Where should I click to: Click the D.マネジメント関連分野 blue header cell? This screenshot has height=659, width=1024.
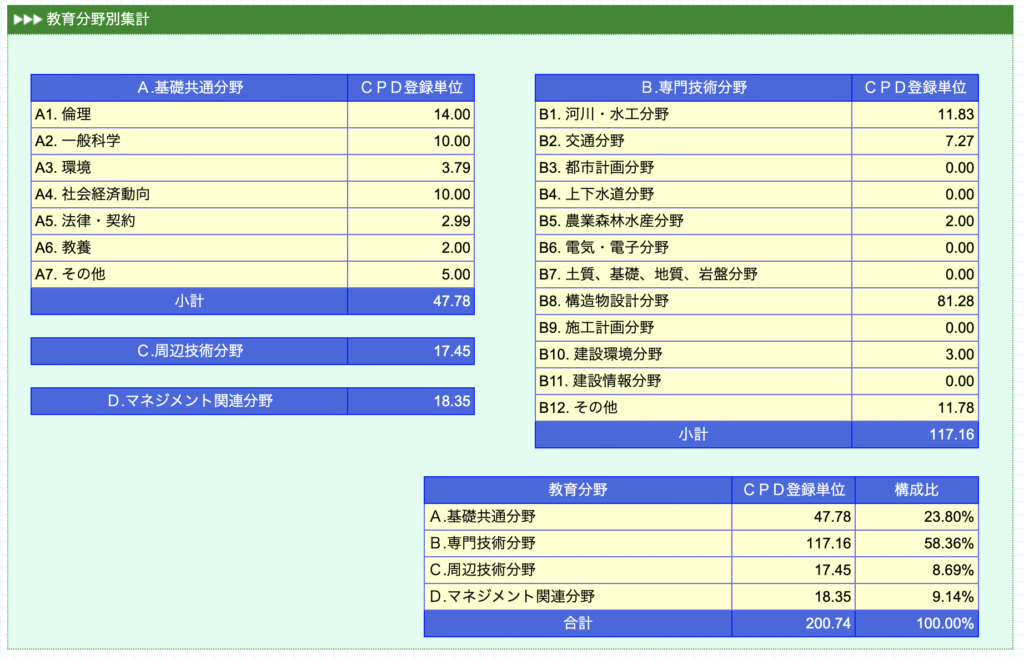point(189,401)
